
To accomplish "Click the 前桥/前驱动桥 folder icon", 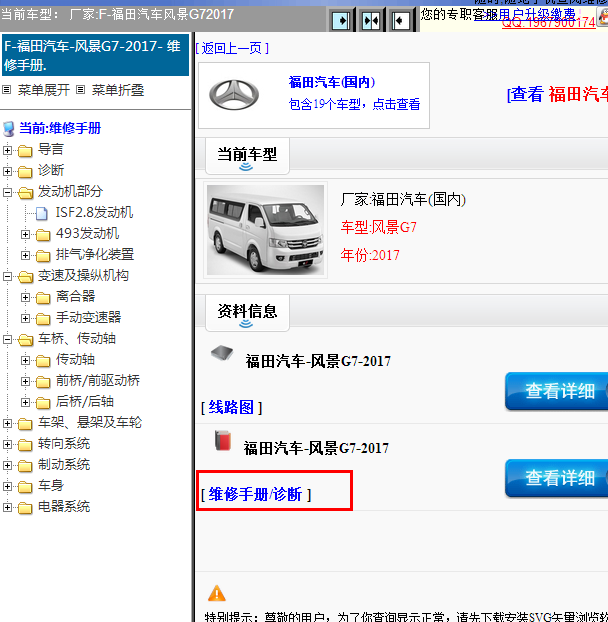I will (43, 381).
